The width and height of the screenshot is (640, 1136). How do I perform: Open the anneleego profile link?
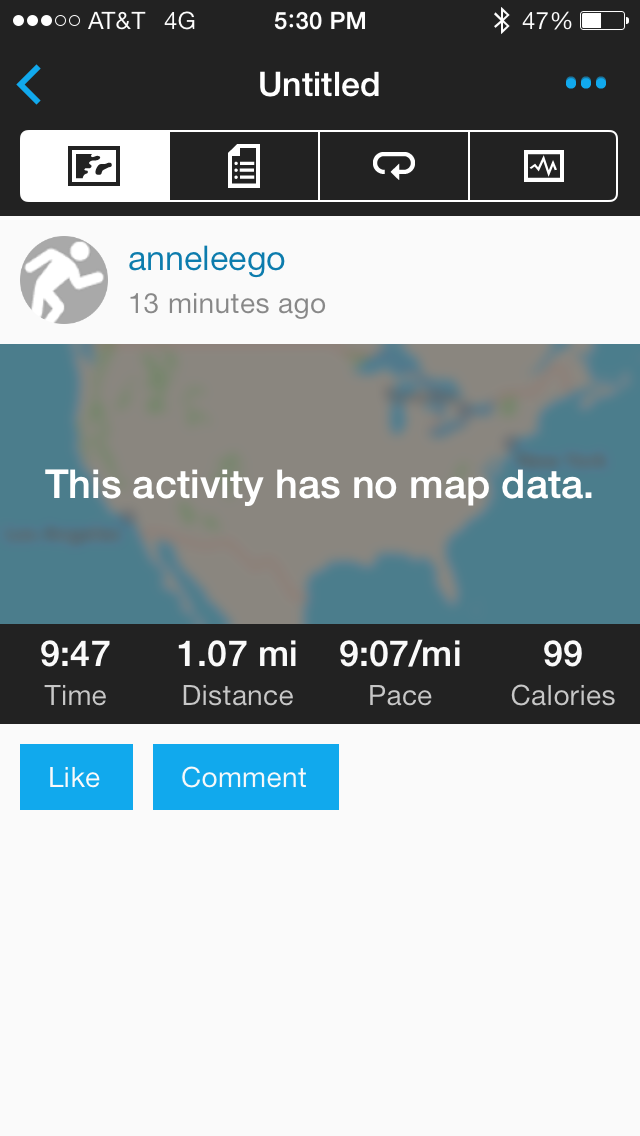(x=207, y=260)
